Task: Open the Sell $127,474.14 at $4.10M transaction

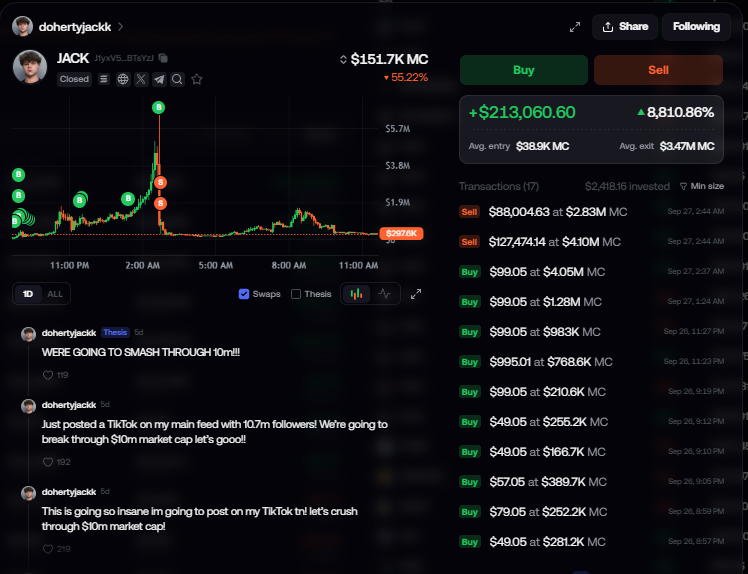Action: pos(592,242)
